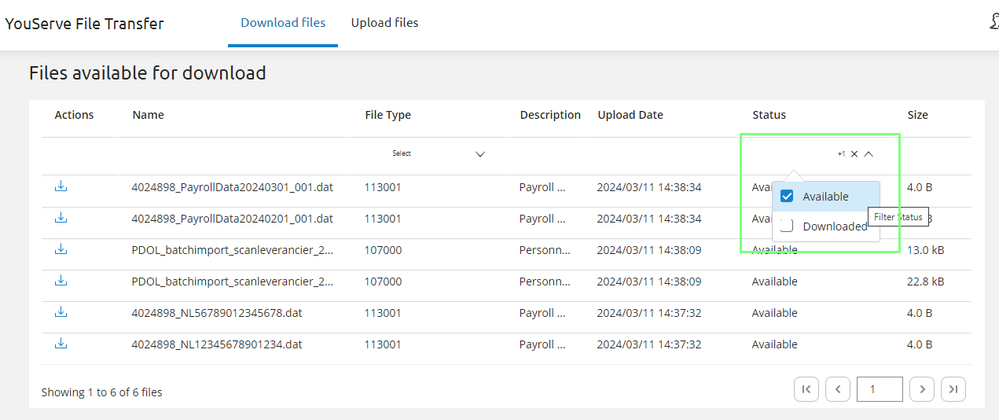Sort by the Upload Date column header

(x=630, y=115)
